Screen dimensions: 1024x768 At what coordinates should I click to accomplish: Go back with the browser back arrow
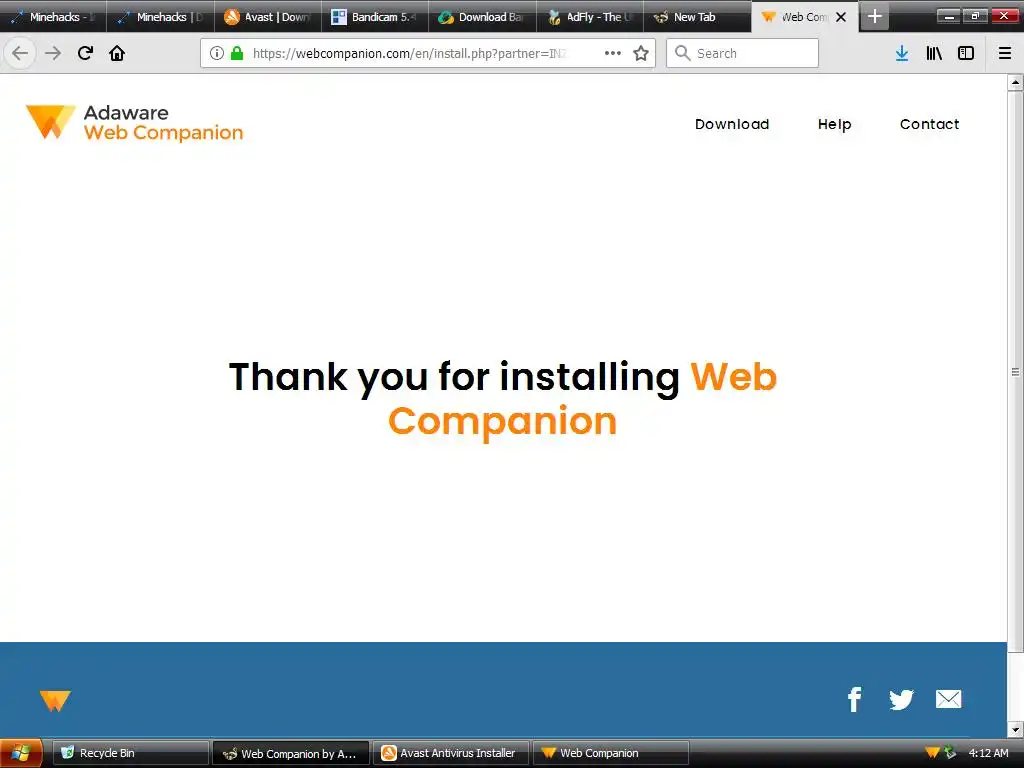[x=20, y=53]
